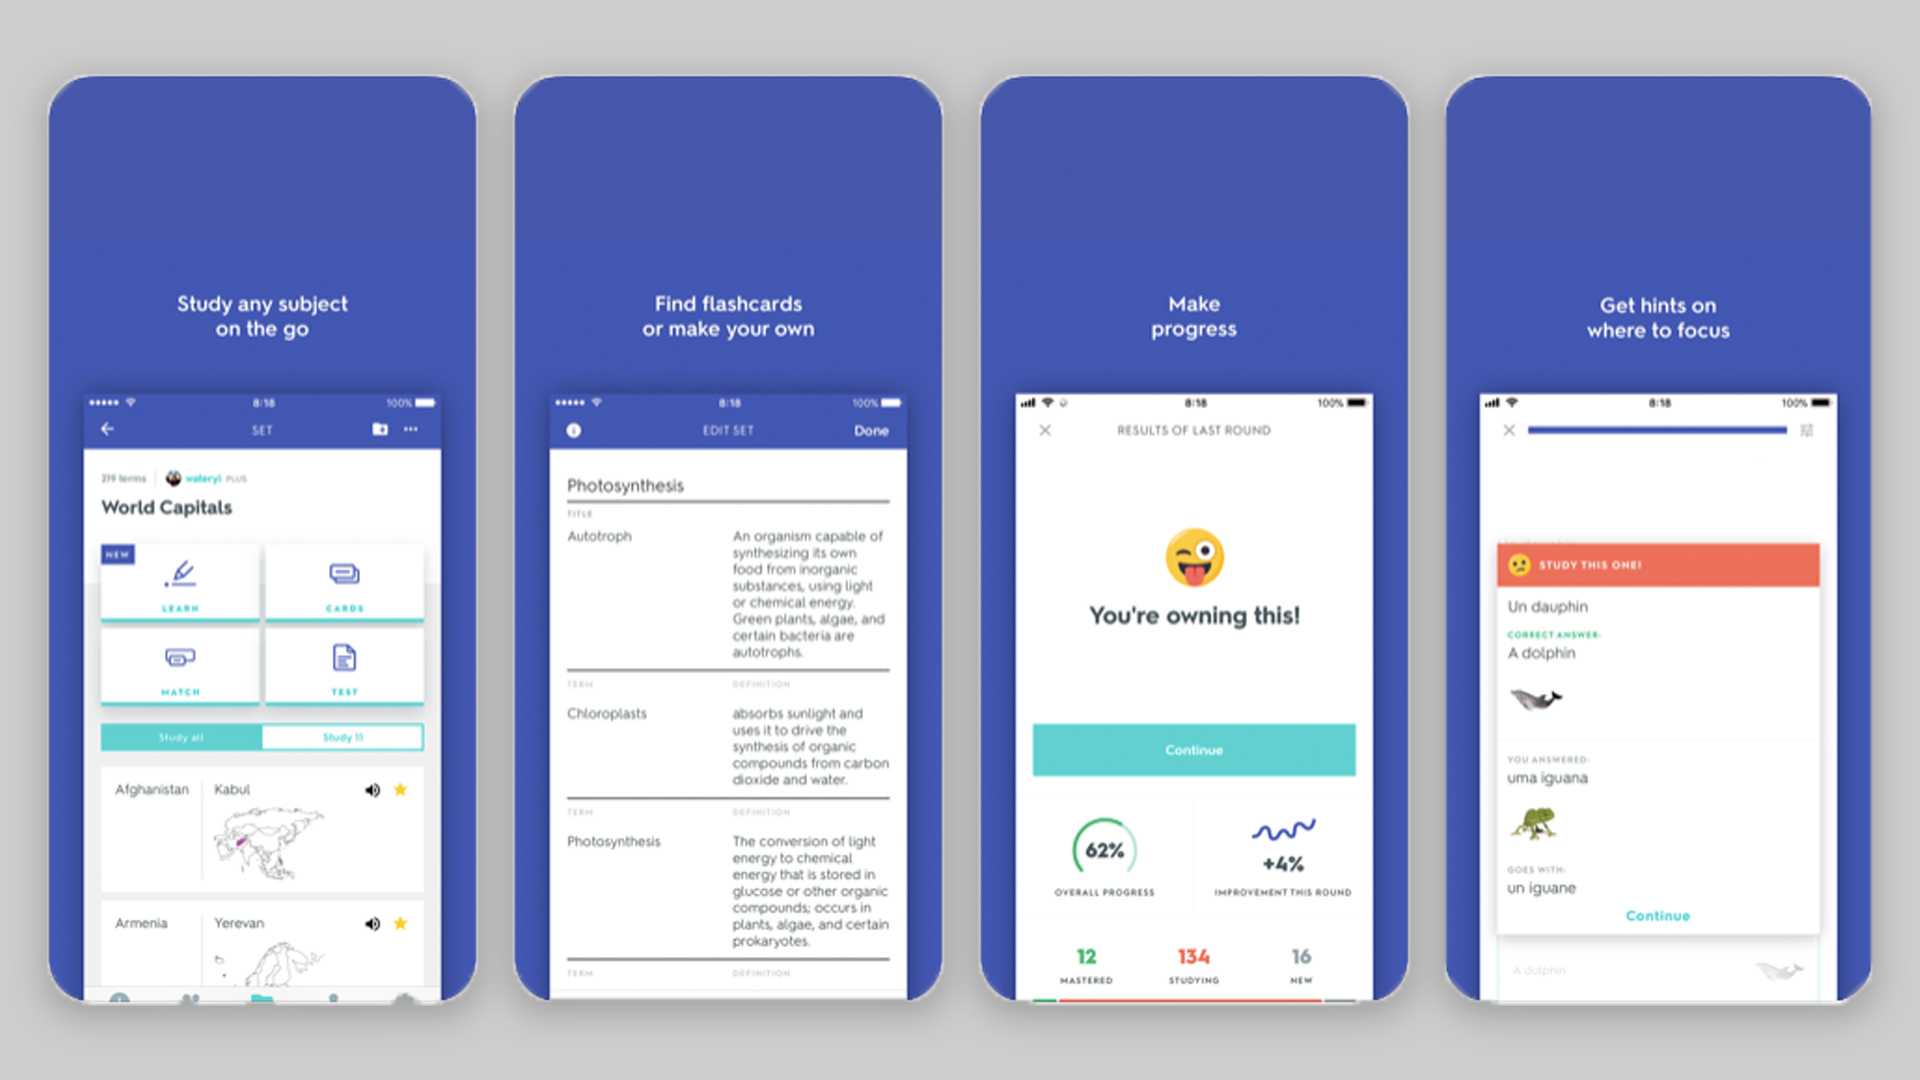The image size is (1920, 1080).
Task: Toggle the star favorite for Armenia
Action: [400, 924]
